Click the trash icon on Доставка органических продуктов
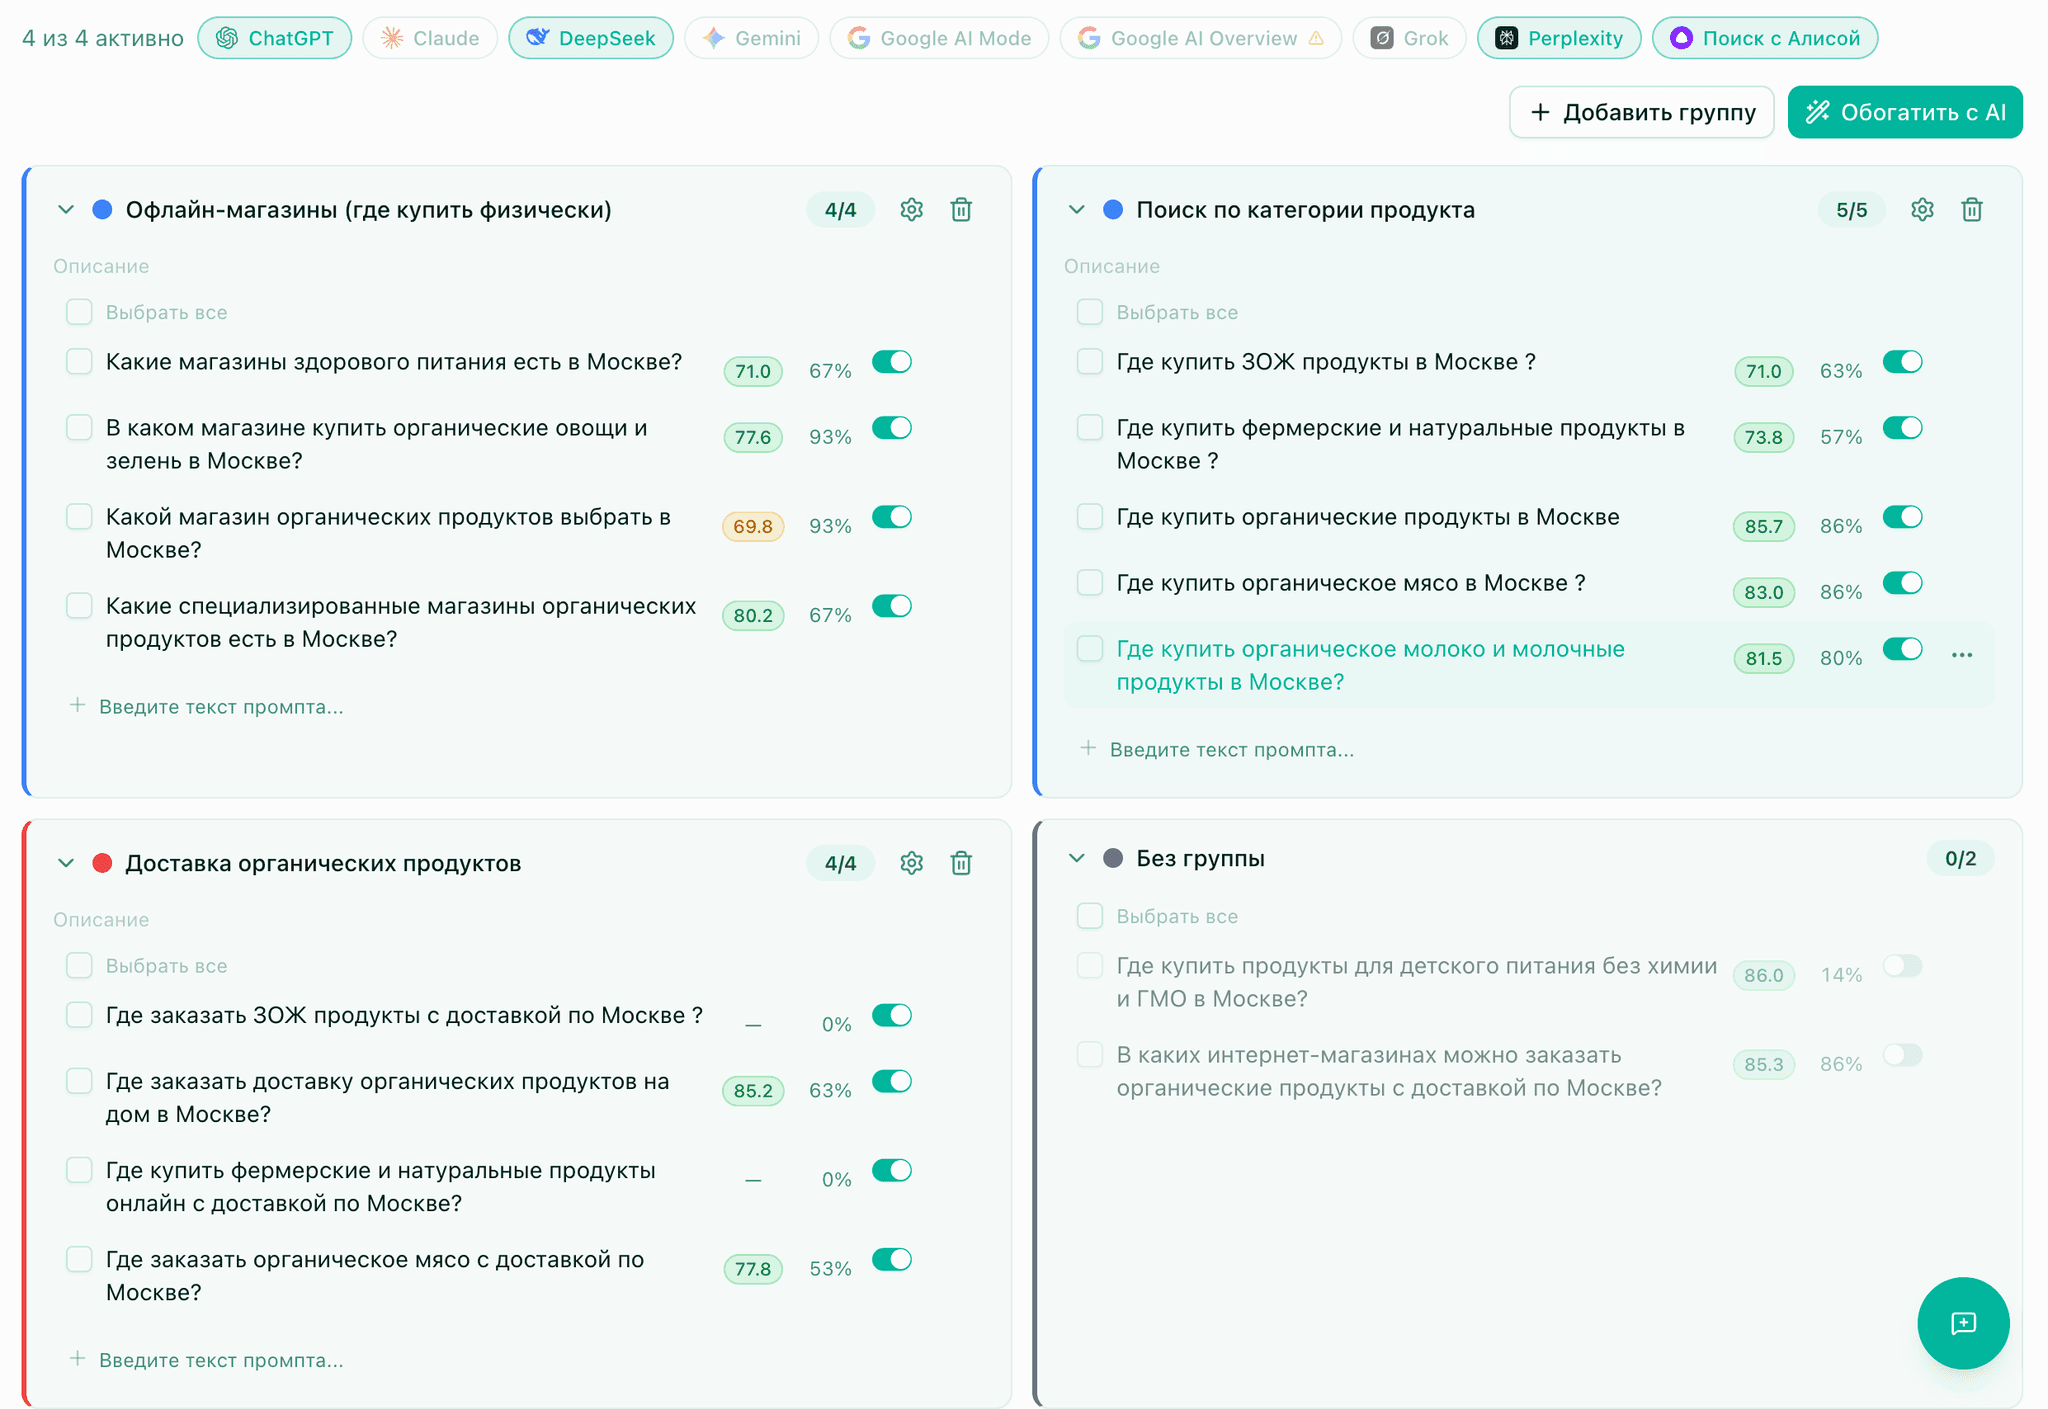Viewport: 2048px width, 1409px height. point(960,862)
